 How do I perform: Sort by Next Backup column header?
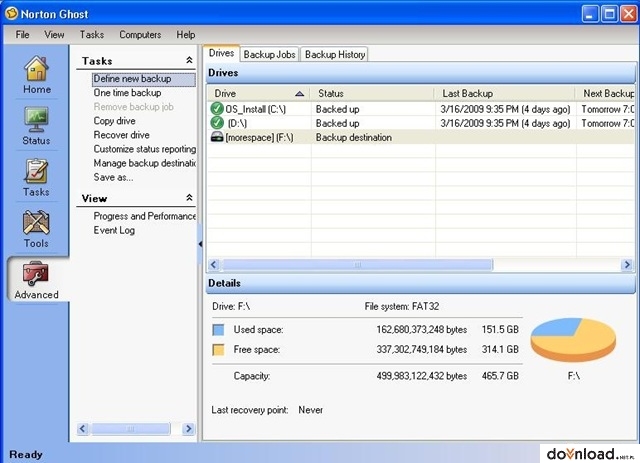click(606, 93)
